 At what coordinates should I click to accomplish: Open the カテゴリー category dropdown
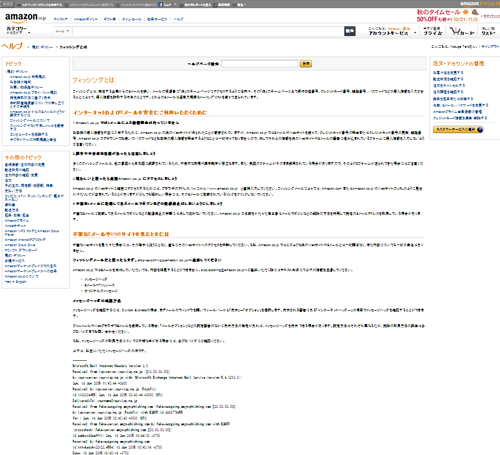pyautogui.click(x=18, y=31)
